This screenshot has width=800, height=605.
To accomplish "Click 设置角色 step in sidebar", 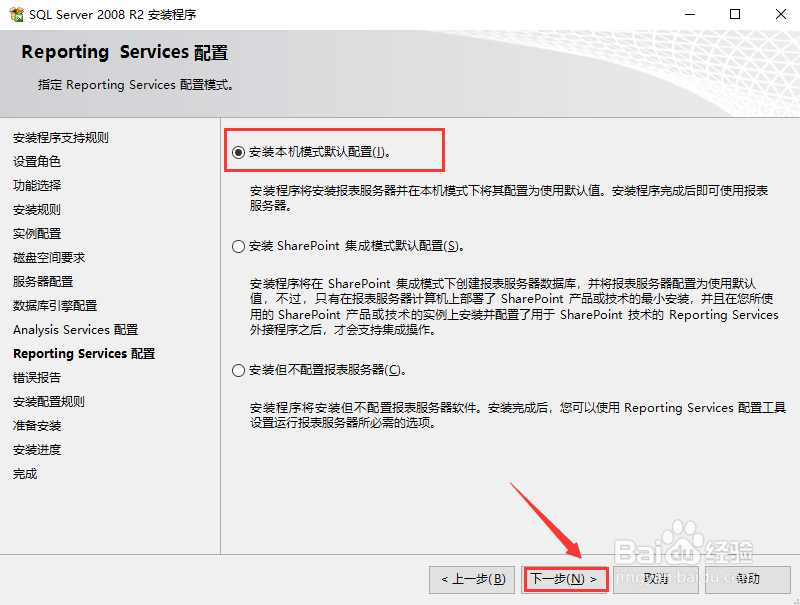I will 37,162.
